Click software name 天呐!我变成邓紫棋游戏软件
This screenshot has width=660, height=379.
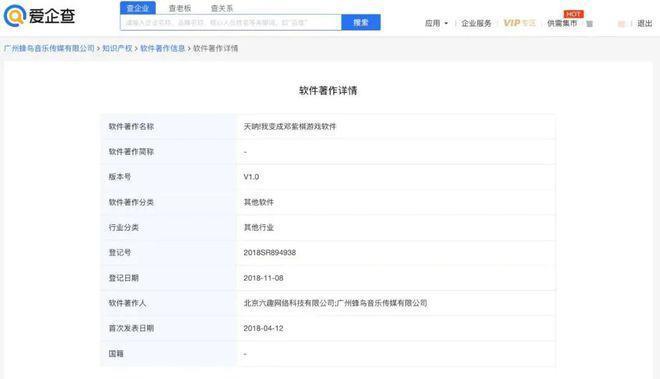click(290, 126)
